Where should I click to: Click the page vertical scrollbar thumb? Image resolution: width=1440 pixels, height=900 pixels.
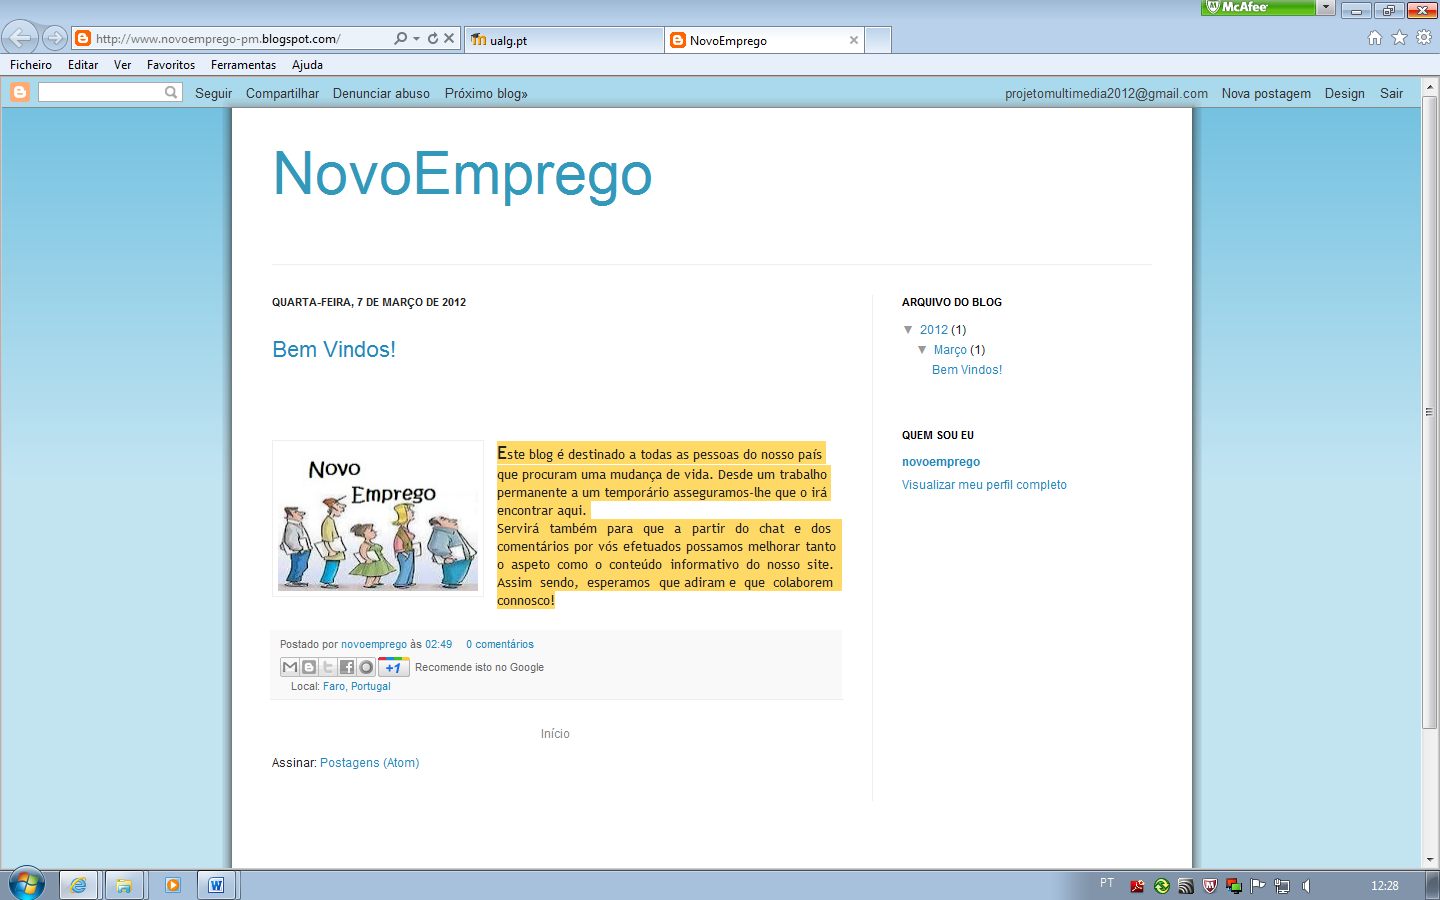[1429, 412]
